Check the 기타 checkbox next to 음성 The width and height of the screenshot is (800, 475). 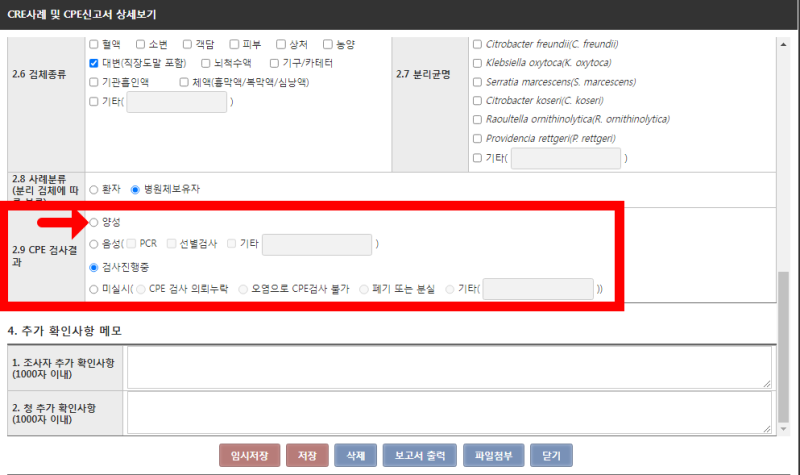point(232,243)
